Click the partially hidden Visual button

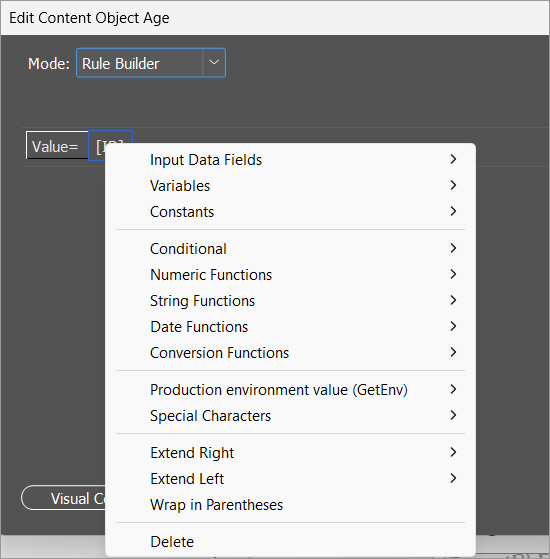(x=63, y=498)
